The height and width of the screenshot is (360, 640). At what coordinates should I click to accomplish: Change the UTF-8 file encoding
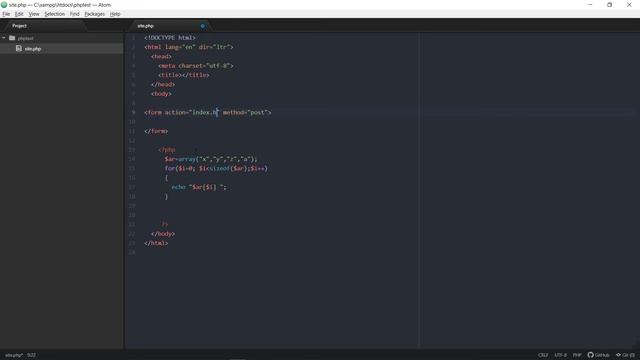pos(560,355)
